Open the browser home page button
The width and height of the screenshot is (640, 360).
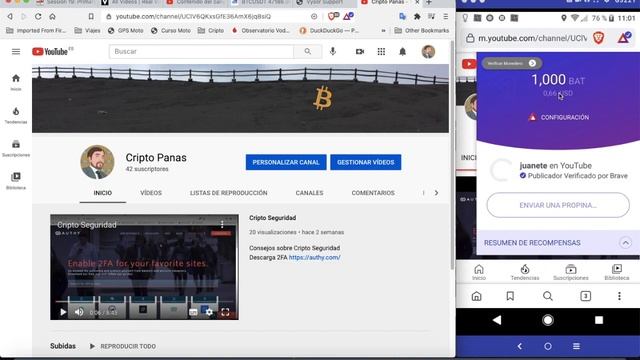[x=52, y=16]
